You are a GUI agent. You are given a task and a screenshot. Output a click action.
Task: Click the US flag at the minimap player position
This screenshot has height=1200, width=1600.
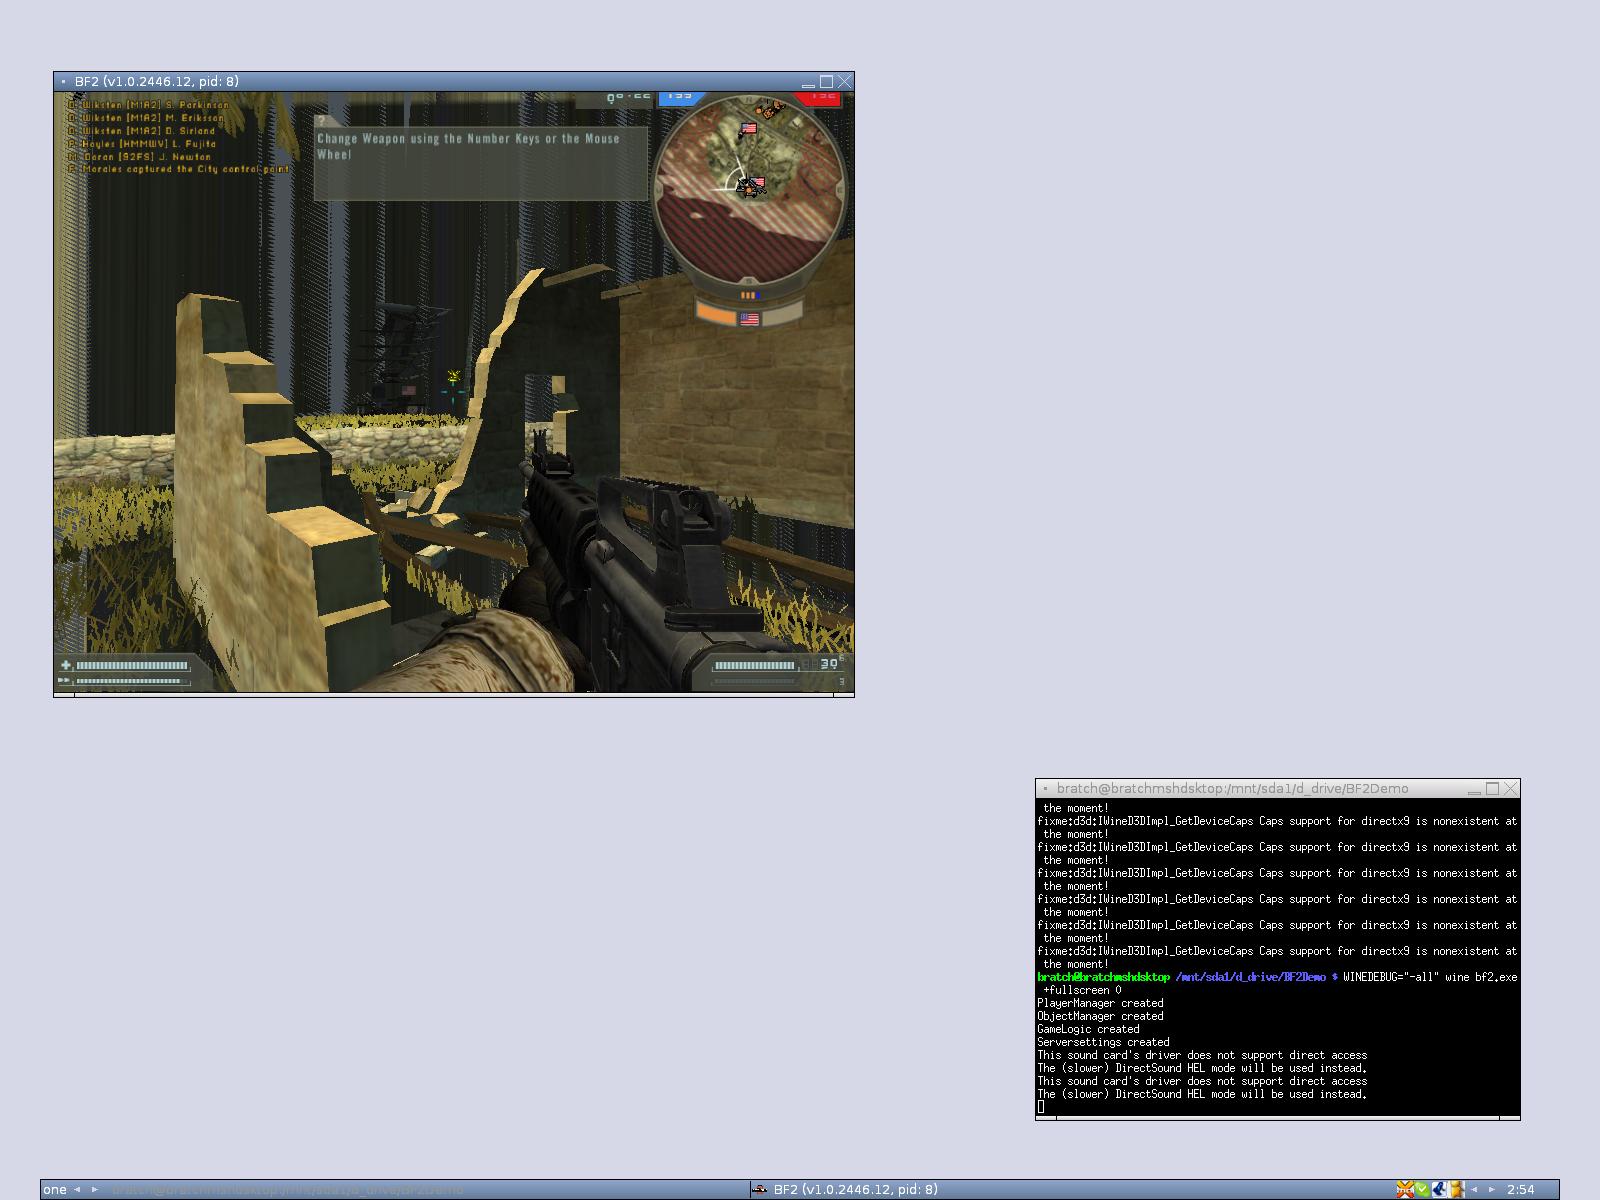(757, 182)
